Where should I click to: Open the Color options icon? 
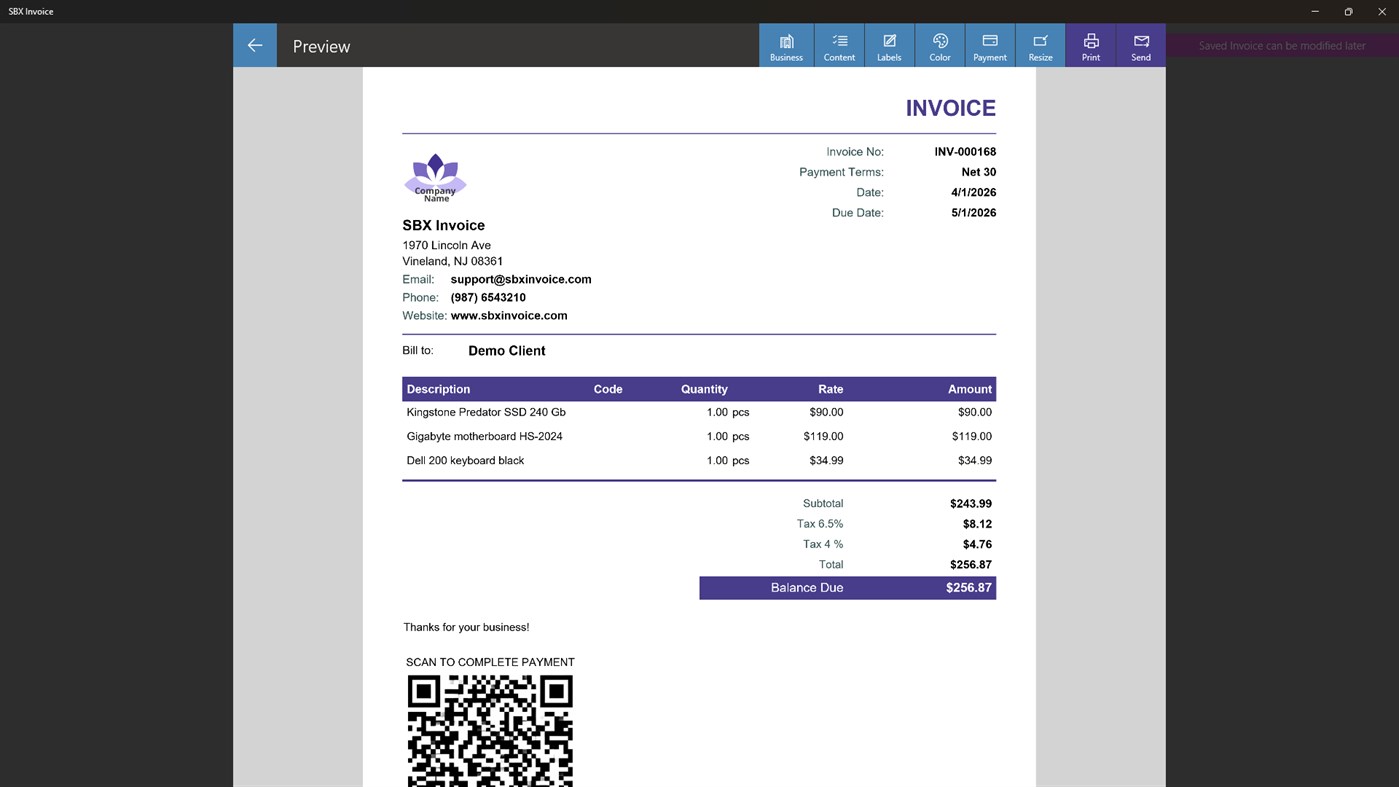(x=939, y=44)
